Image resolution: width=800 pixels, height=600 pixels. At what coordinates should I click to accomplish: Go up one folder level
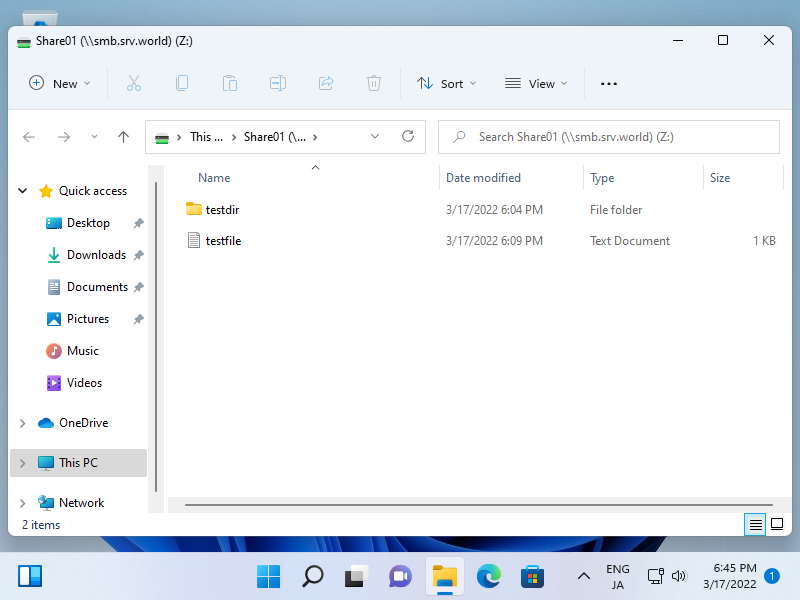124,137
